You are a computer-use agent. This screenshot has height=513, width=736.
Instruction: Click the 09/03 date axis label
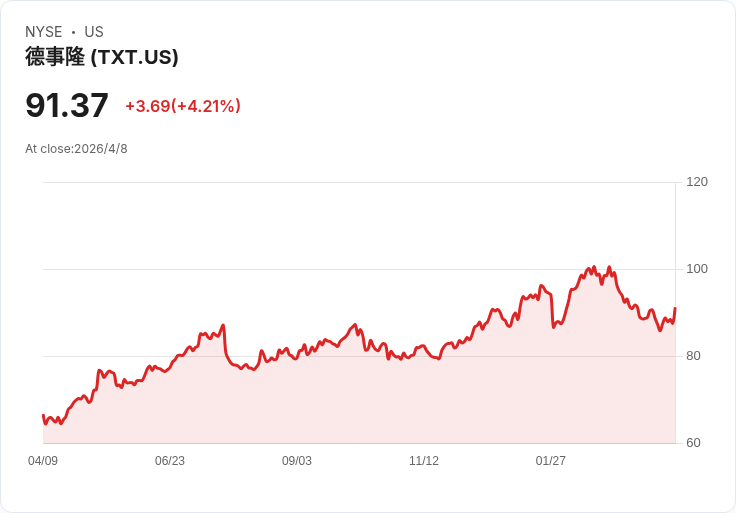[297, 461]
